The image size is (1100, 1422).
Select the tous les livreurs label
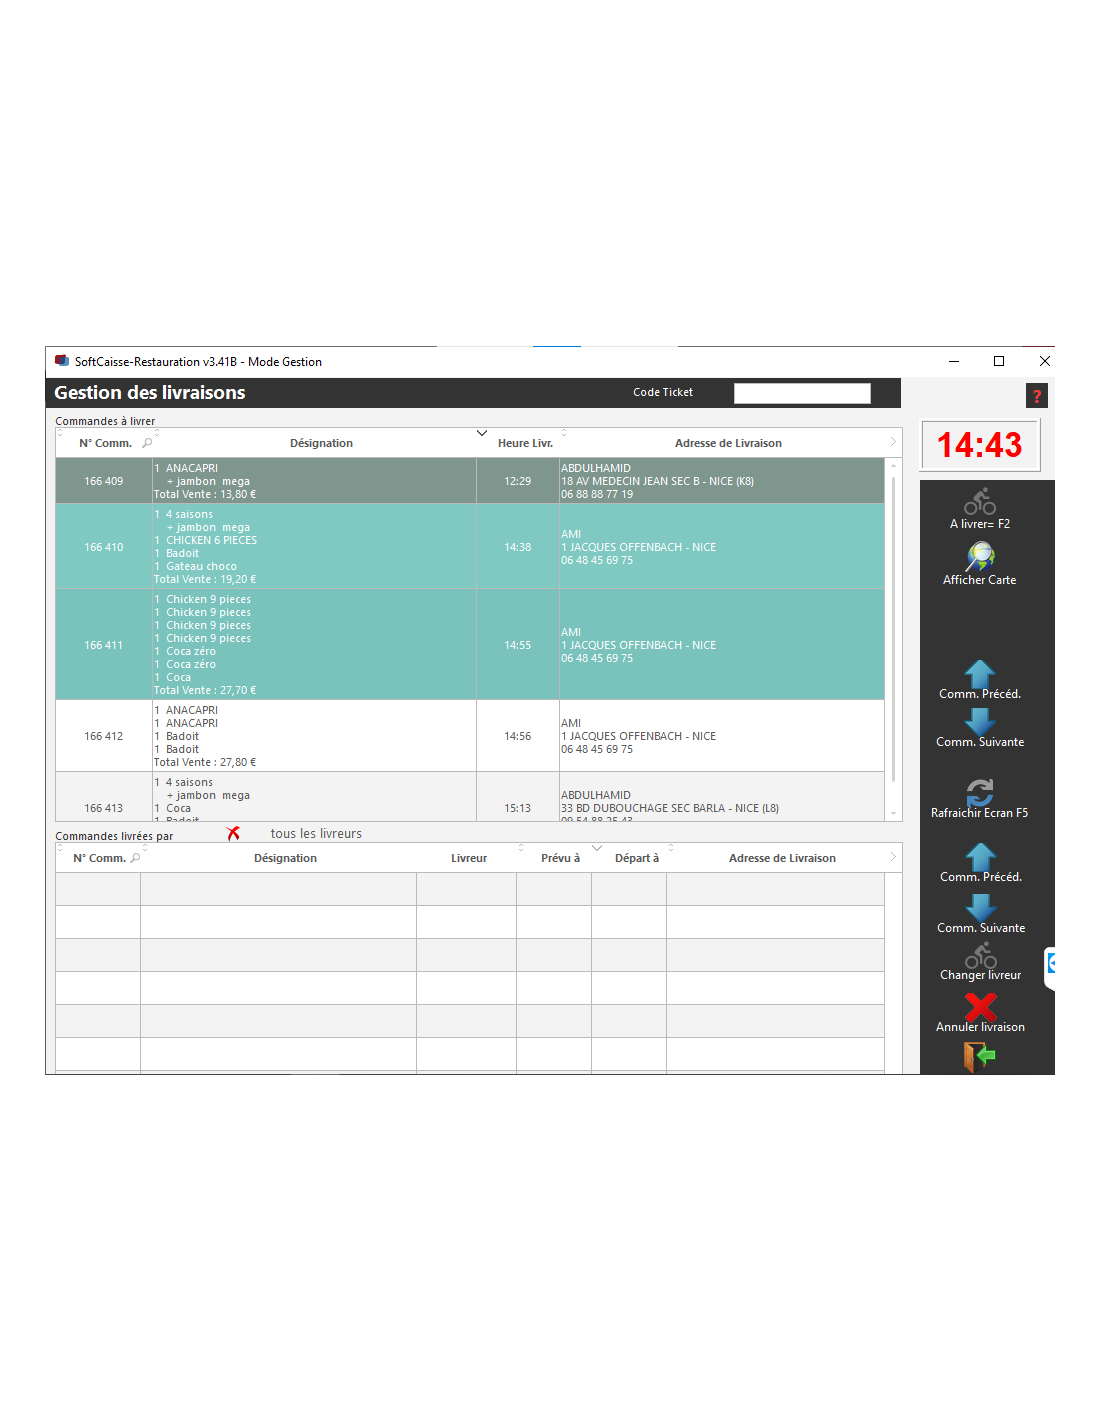pos(316,833)
